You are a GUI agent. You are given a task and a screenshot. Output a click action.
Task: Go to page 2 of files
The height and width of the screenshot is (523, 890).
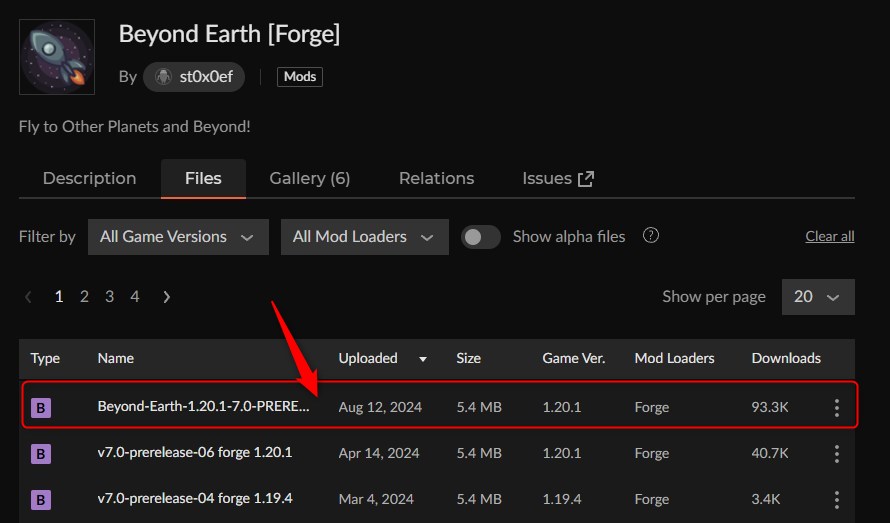tap(84, 296)
